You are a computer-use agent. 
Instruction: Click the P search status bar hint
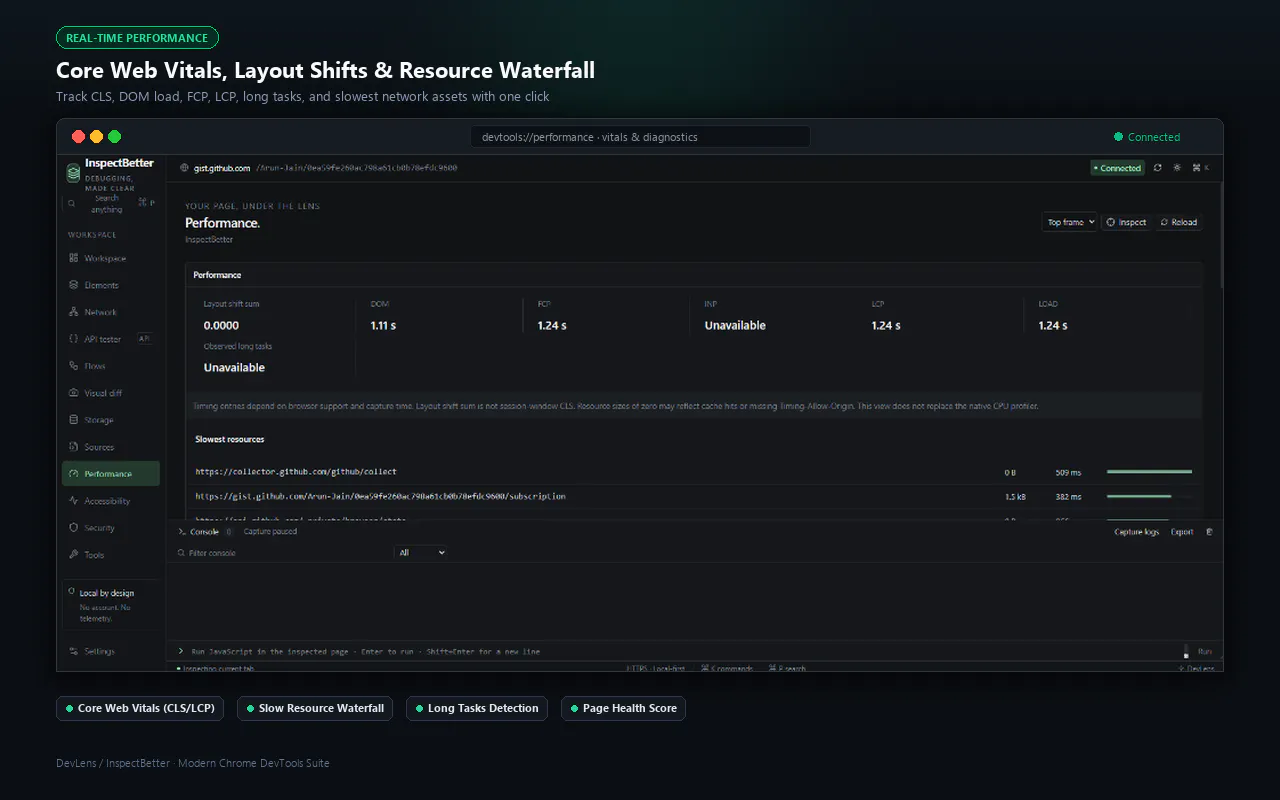(787, 668)
